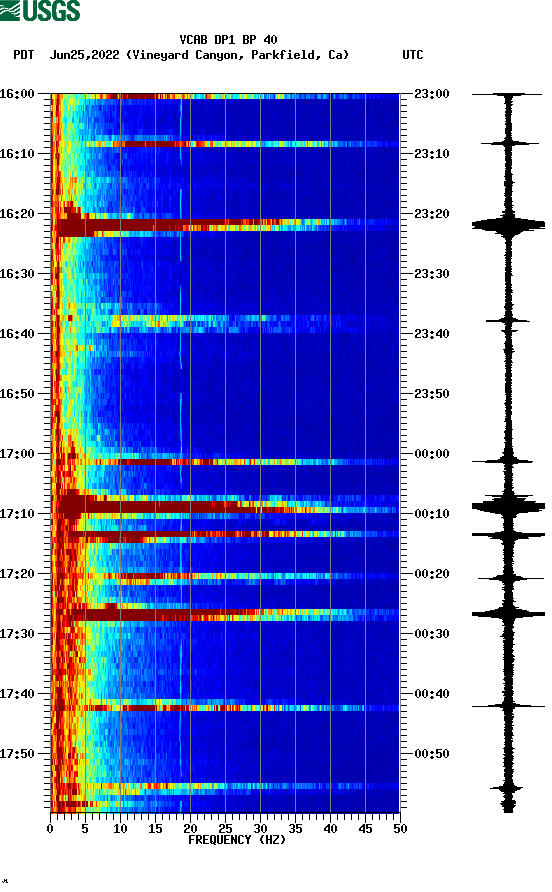Click the '23:50' UTC time label

point(432,394)
